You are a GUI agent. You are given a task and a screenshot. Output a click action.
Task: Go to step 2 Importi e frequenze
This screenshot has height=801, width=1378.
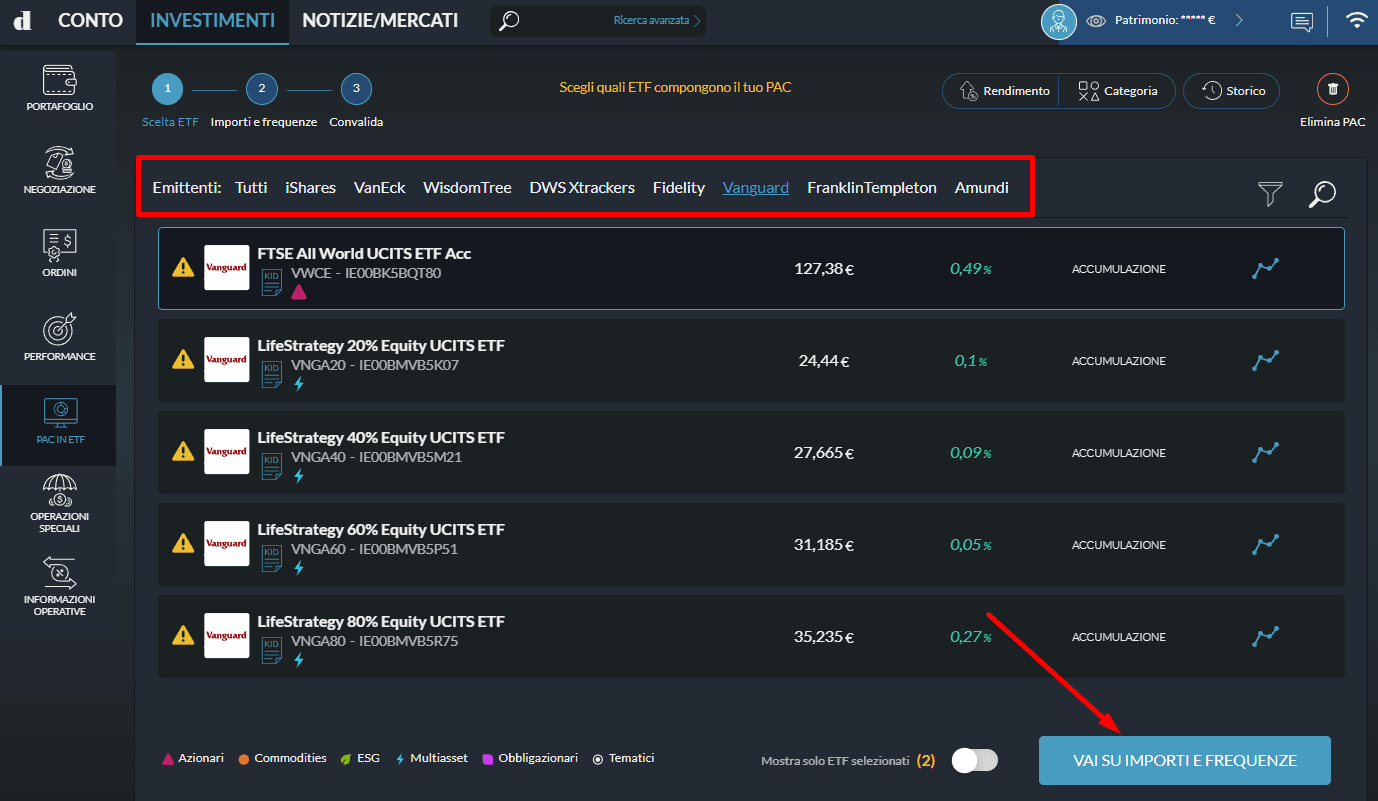tap(262, 90)
